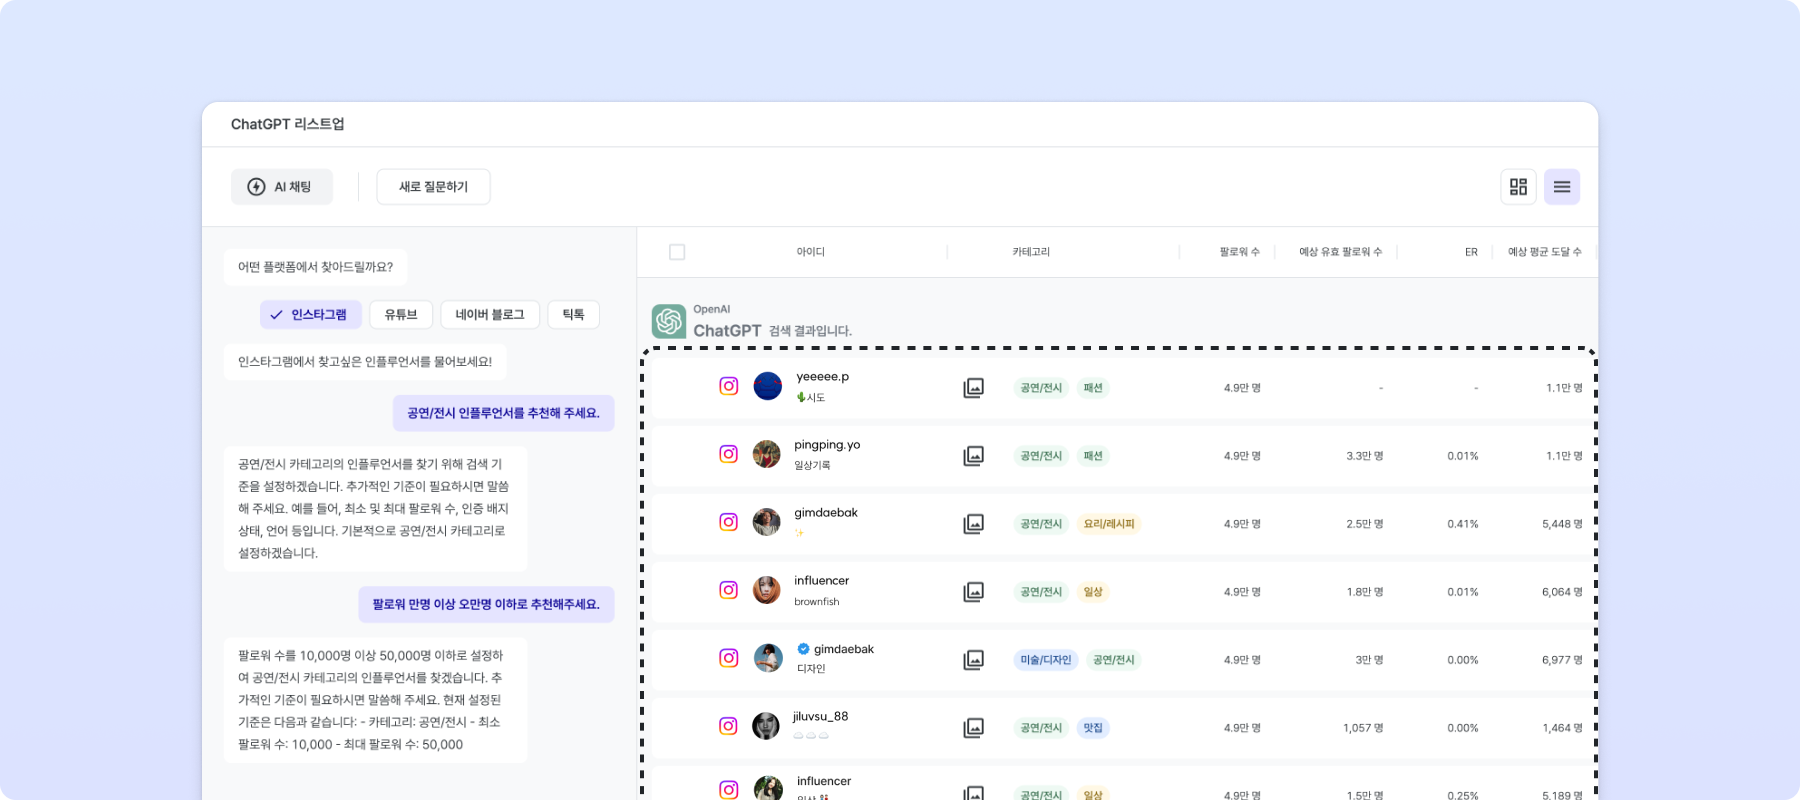Choose the 유튜브 platform chip
The width and height of the screenshot is (1800, 800).
(401, 315)
